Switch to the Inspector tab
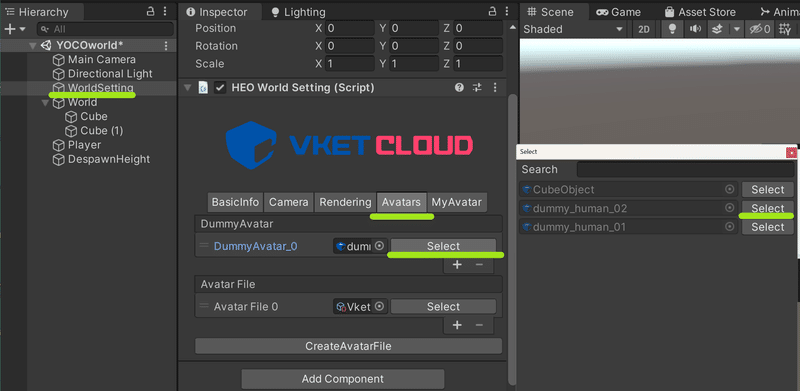This screenshot has height=391, width=800. [x=217, y=12]
